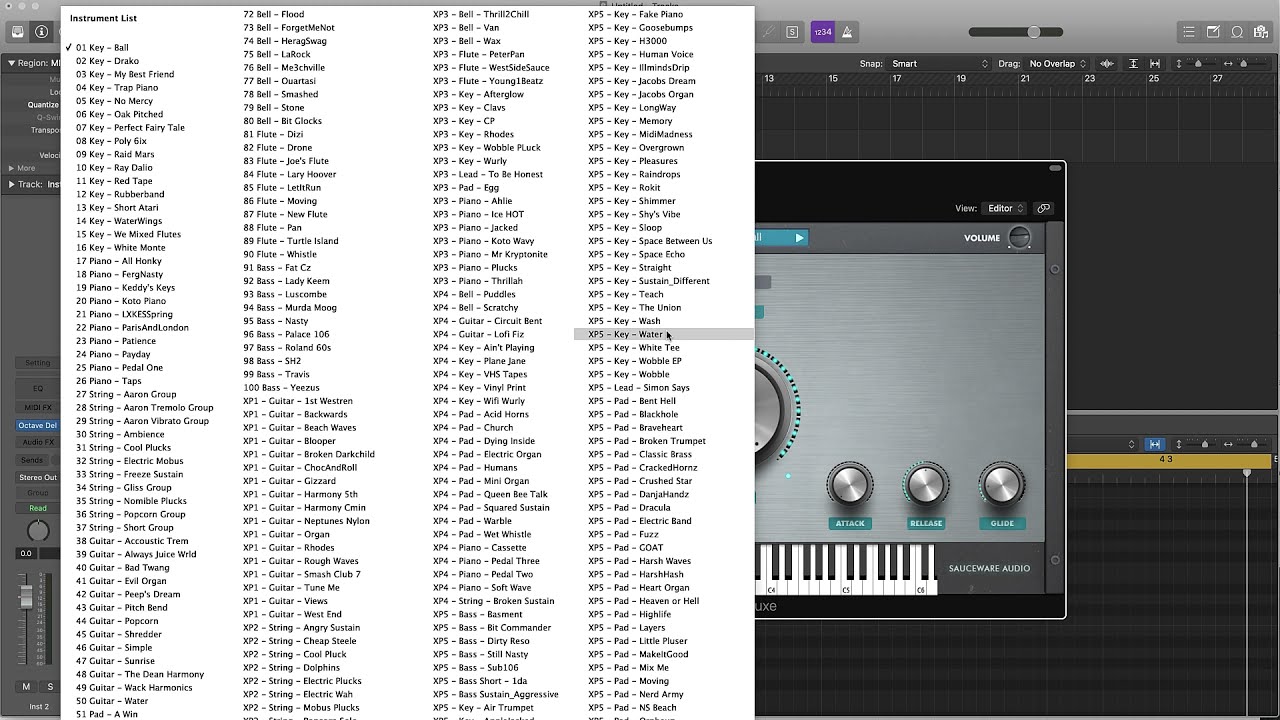
Task: Toggle the Mute M button on channel strip
Action: [x=26, y=686]
